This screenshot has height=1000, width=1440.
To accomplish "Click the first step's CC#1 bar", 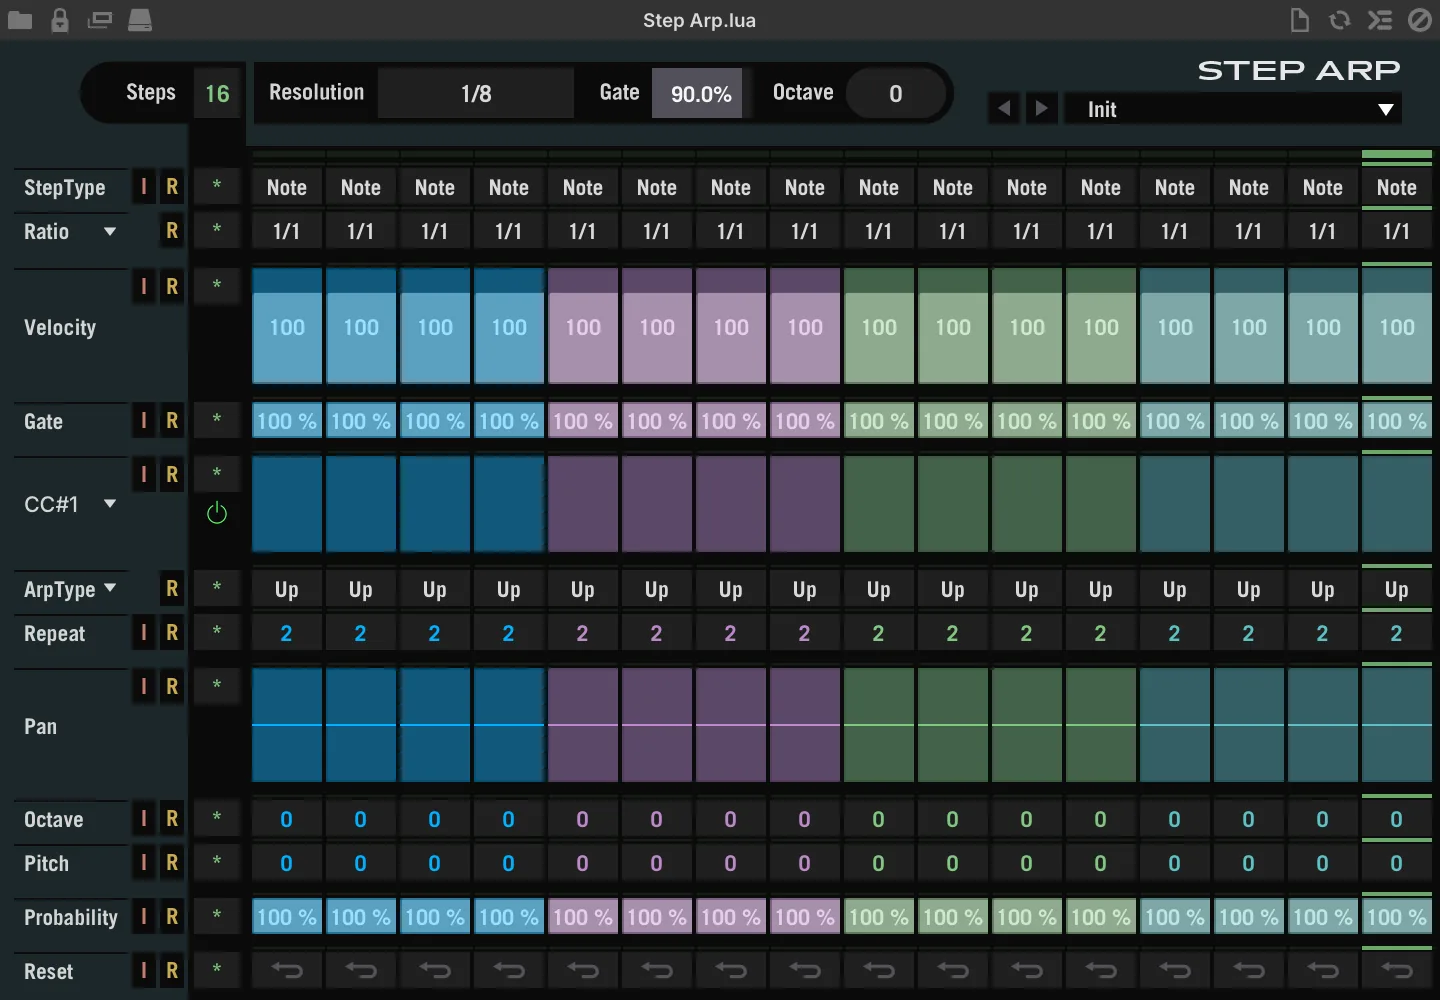I will 287,504.
